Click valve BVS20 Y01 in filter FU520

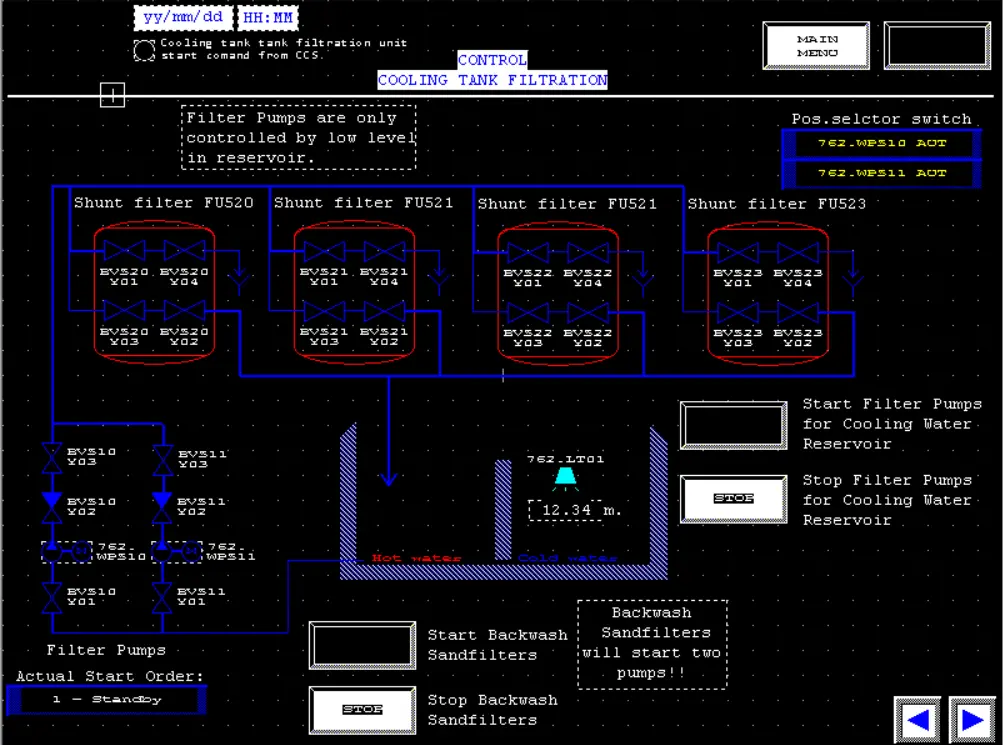123,251
